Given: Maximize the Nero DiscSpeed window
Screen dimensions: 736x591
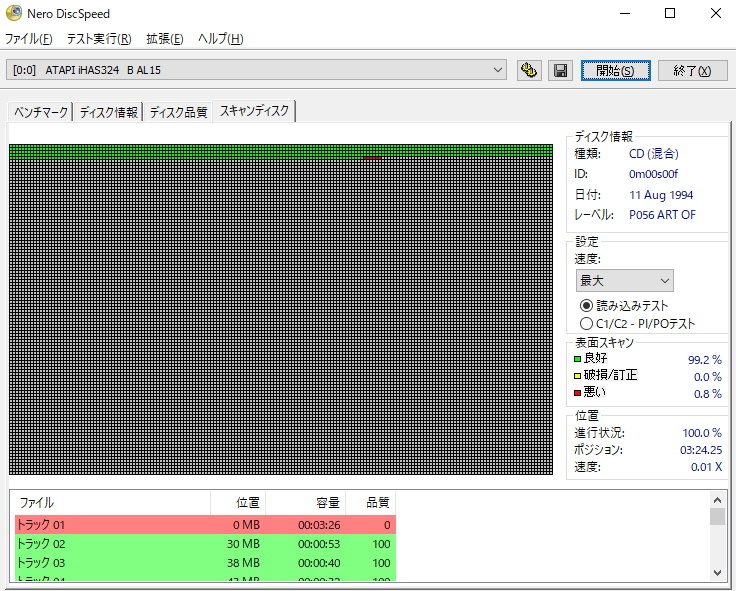Looking at the screenshot, I should (x=670, y=13).
